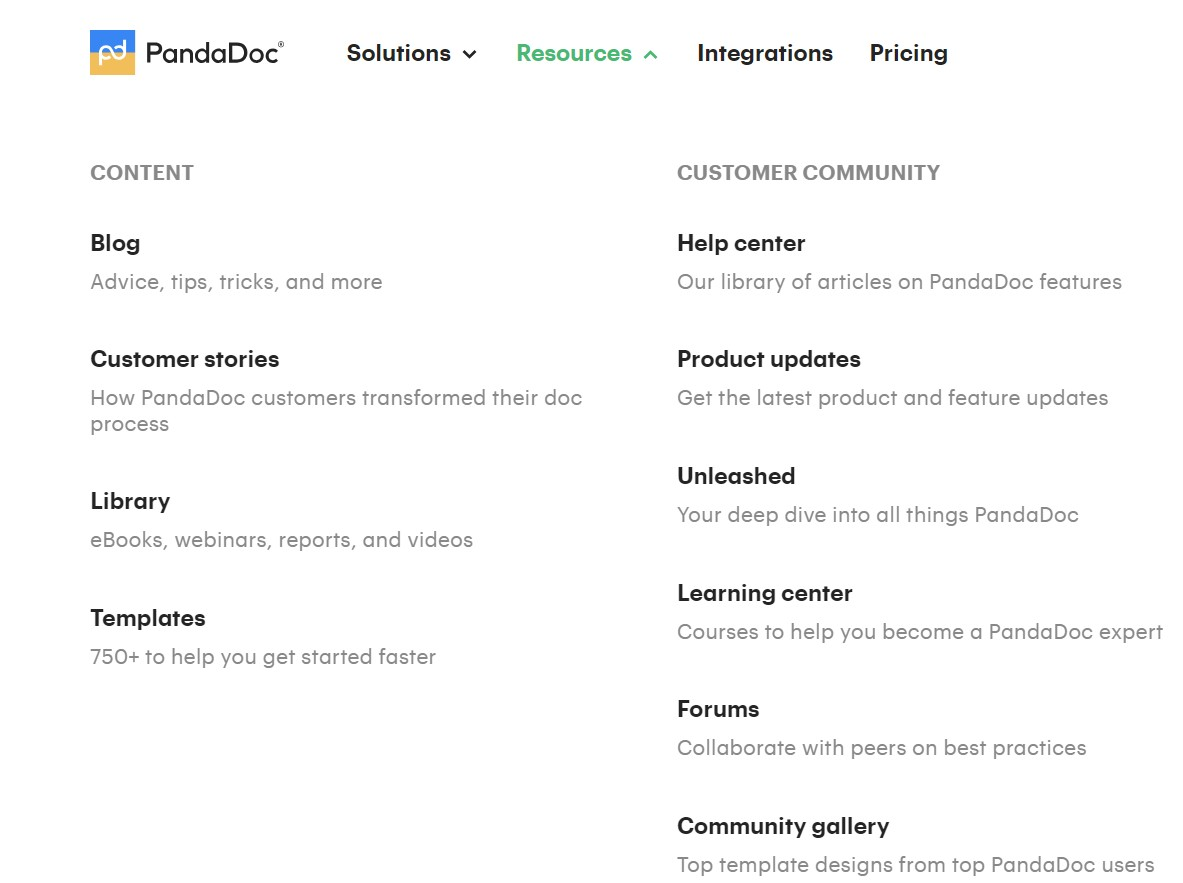Open the Community gallery
The width and height of the screenshot is (1183, 883).
pyautogui.click(x=782, y=826)
